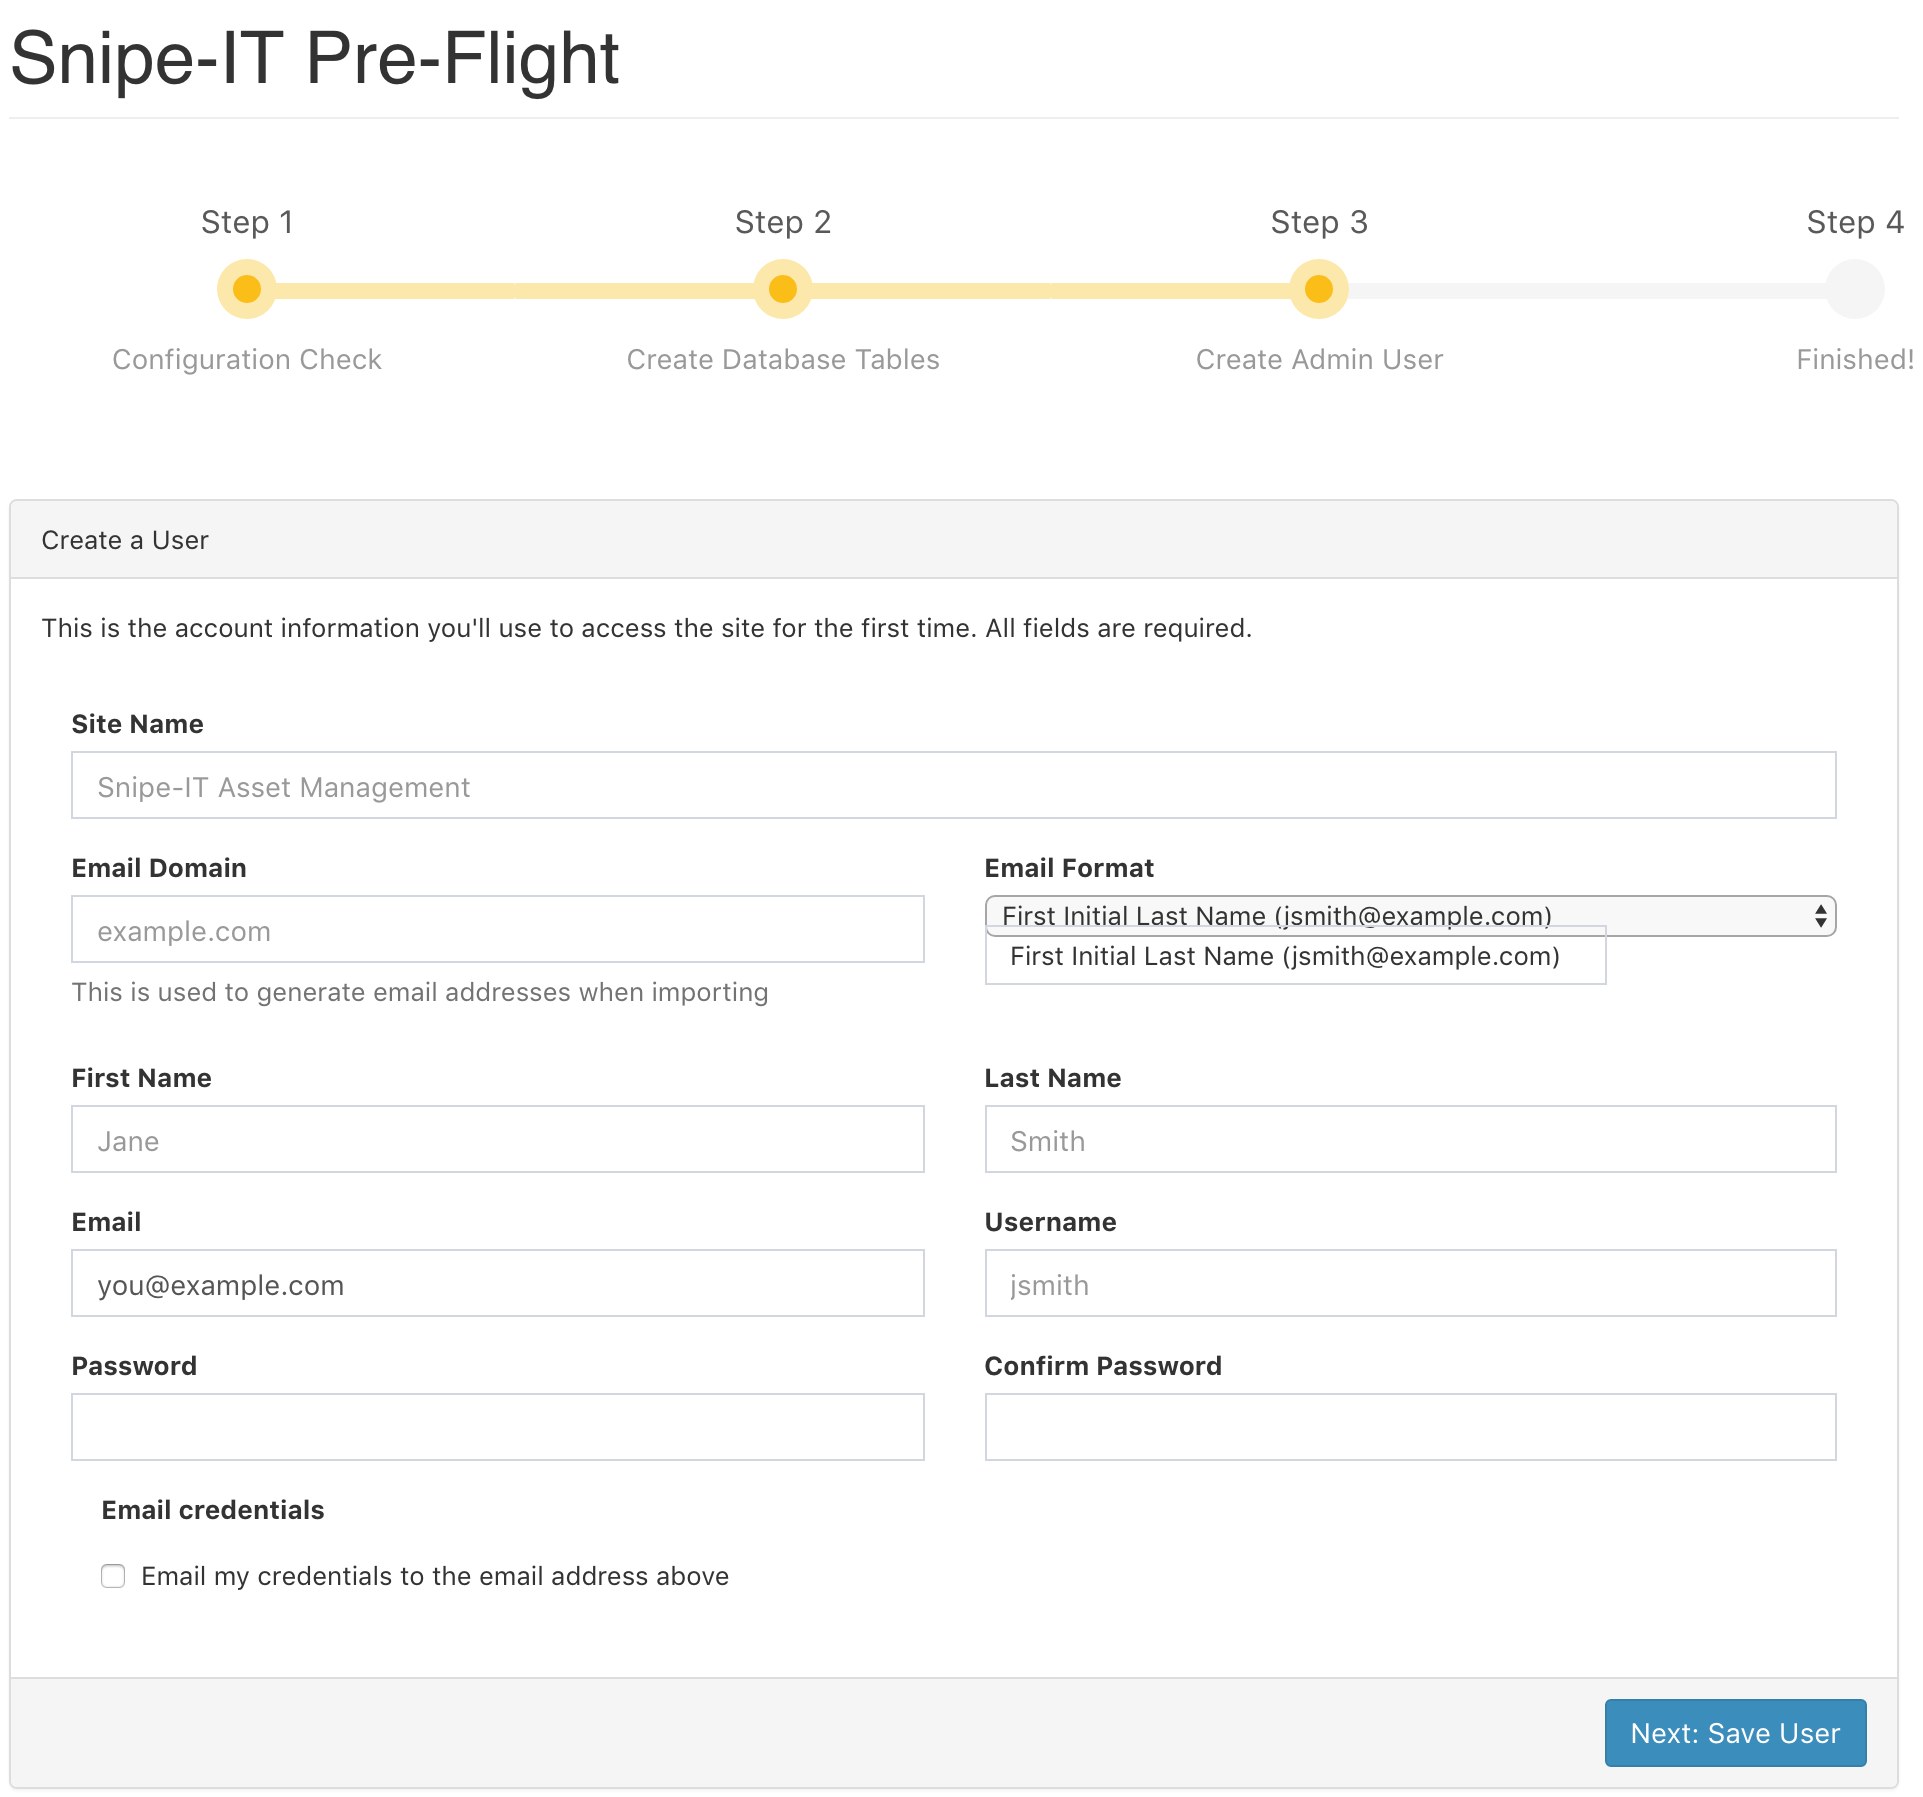The width and height of the screenshot is (1923, 1797).
Task: Click the "Step 4" heading text
Action: tap(1855, 222)
